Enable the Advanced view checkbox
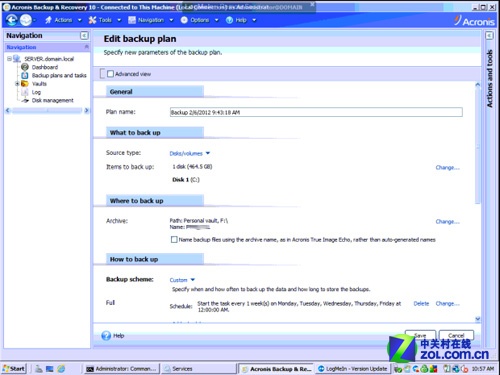 (x=110, y=74)
